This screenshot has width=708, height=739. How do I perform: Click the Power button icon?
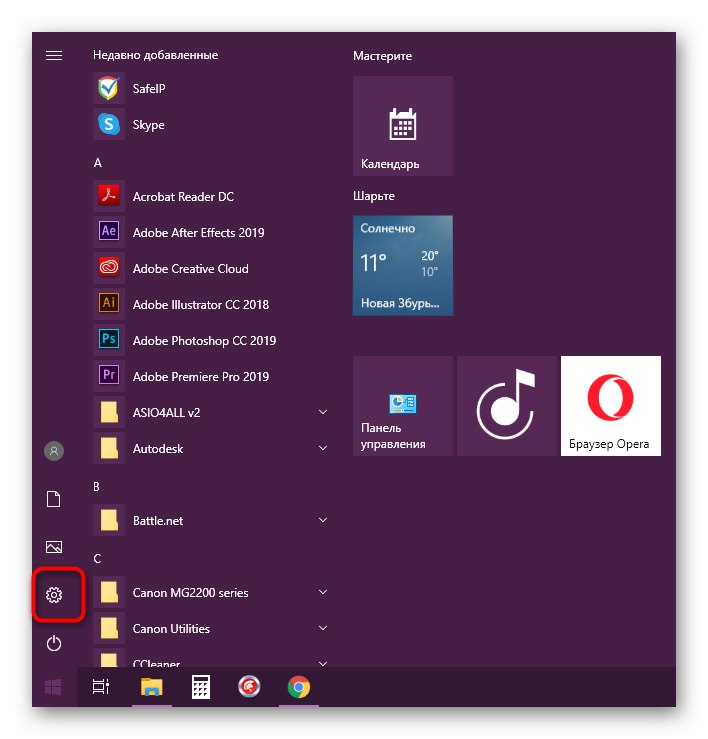pos(54,643)
